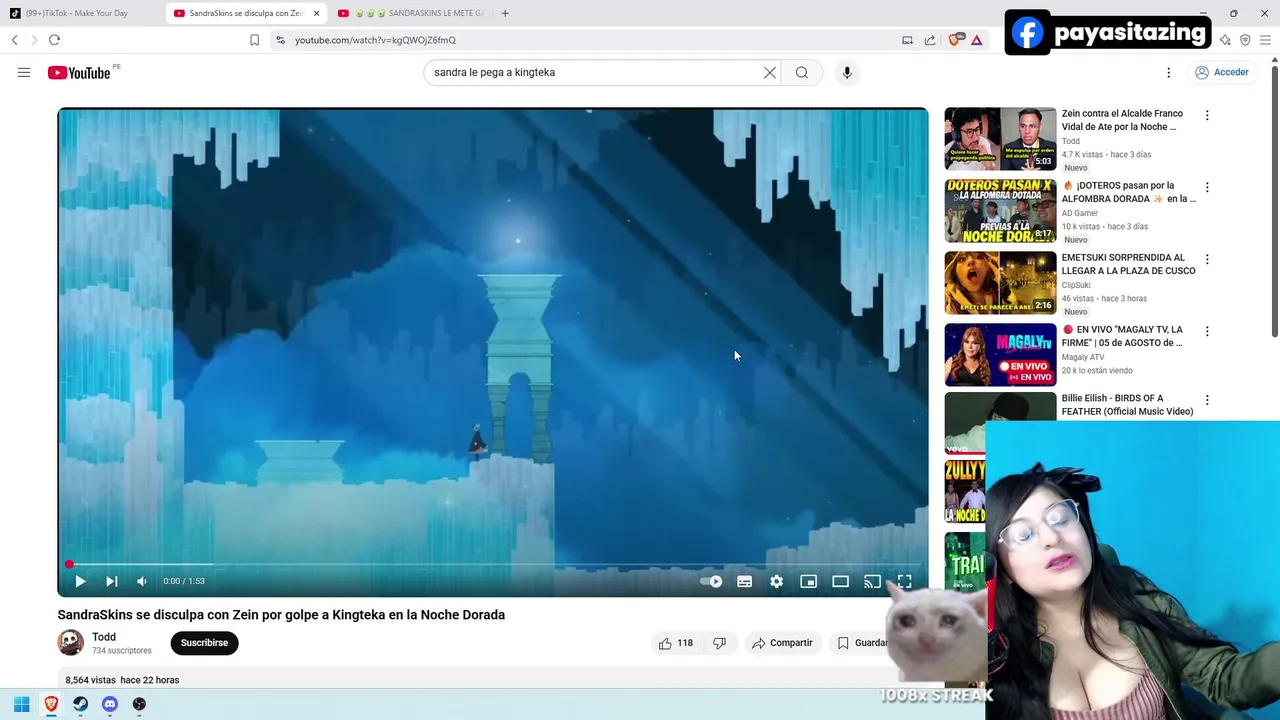1280x720 pixels.
Task: Open options for DOTEROS pasan video
Action: [1207, 187]
